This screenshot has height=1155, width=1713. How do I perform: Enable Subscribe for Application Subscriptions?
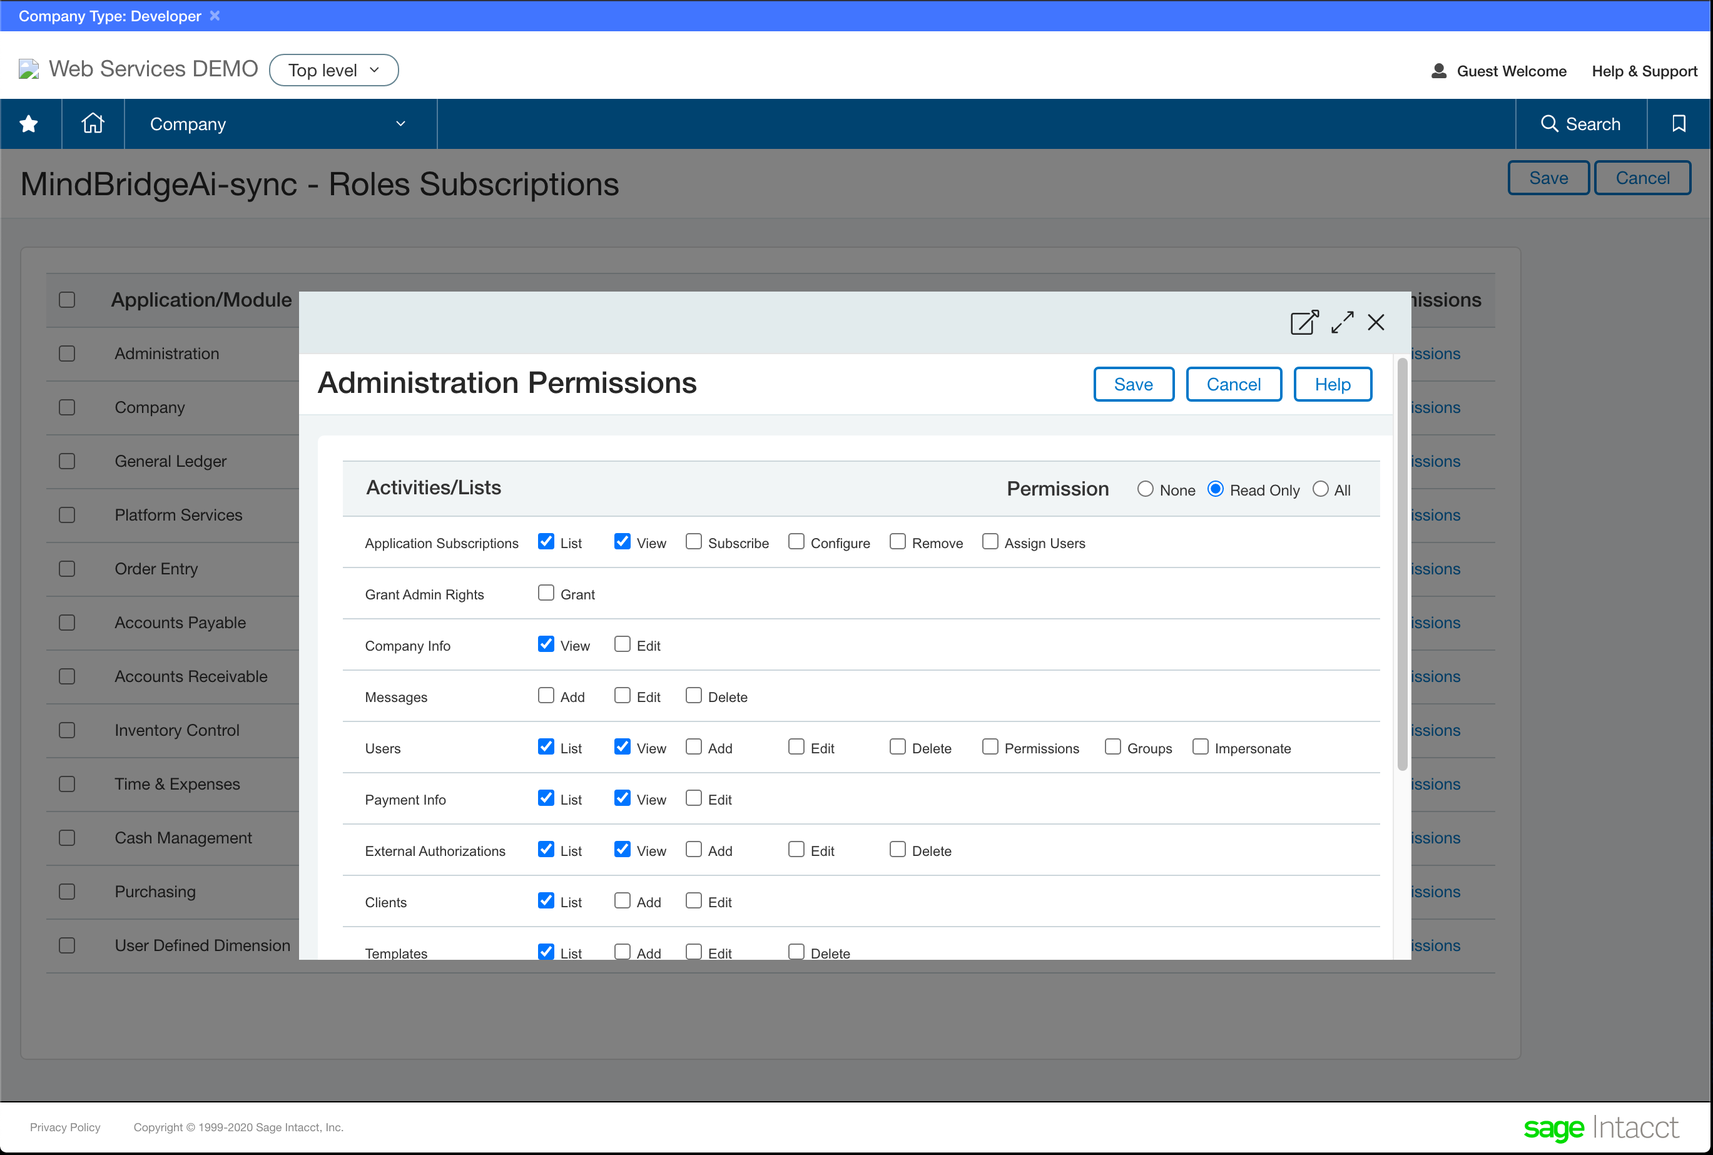(x=693, y=542)
